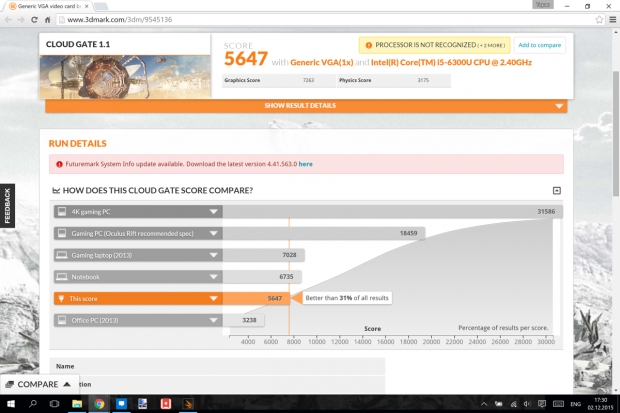The image size is (620, 413).
Task: Go back using browser back arrow
Action: coord(8,19)
